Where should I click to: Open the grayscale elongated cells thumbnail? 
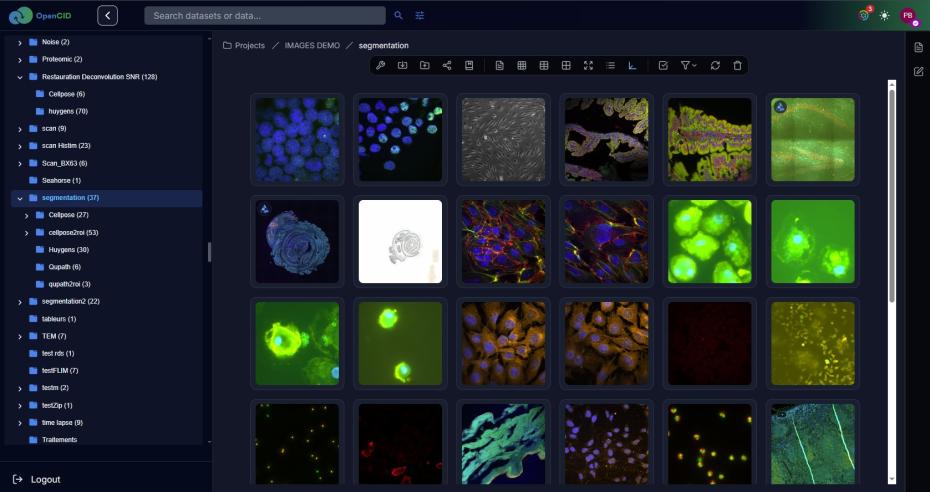coord(504,139)
